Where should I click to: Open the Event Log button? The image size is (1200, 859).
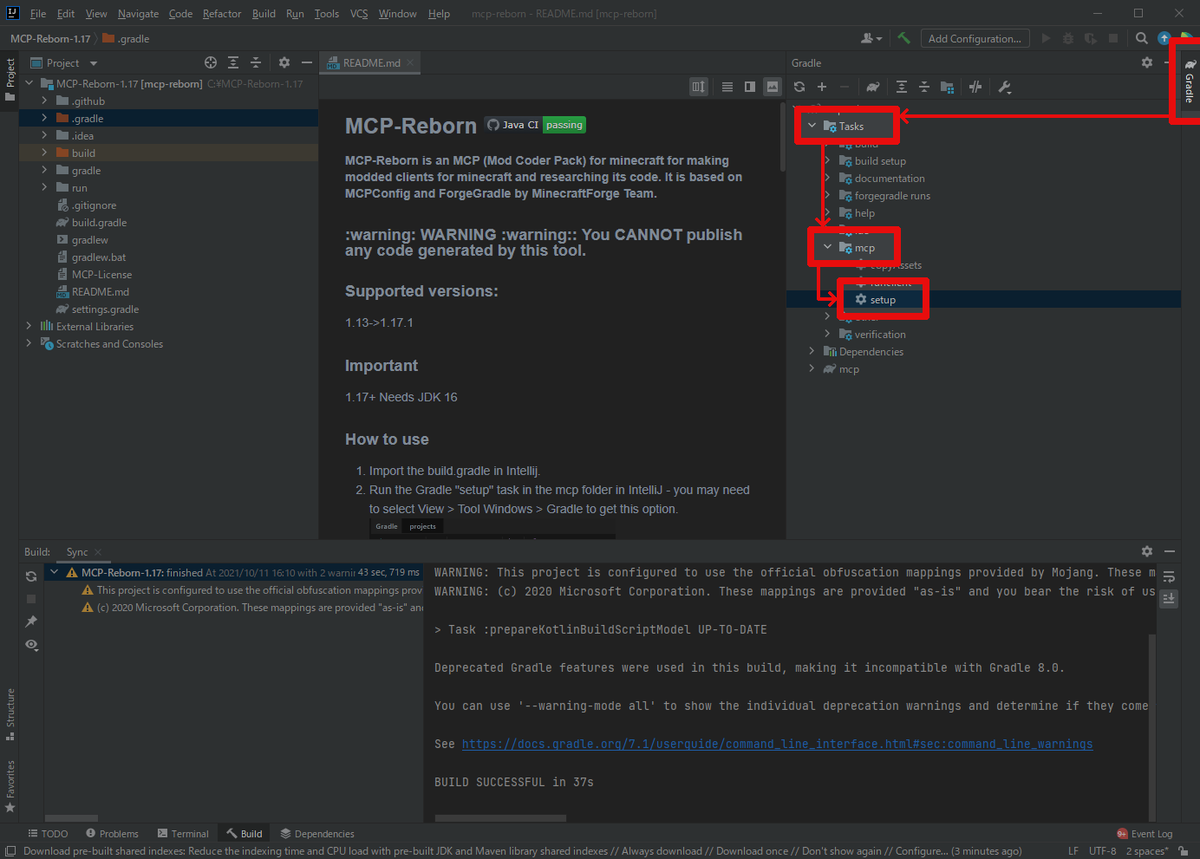tap(1145, 833)
